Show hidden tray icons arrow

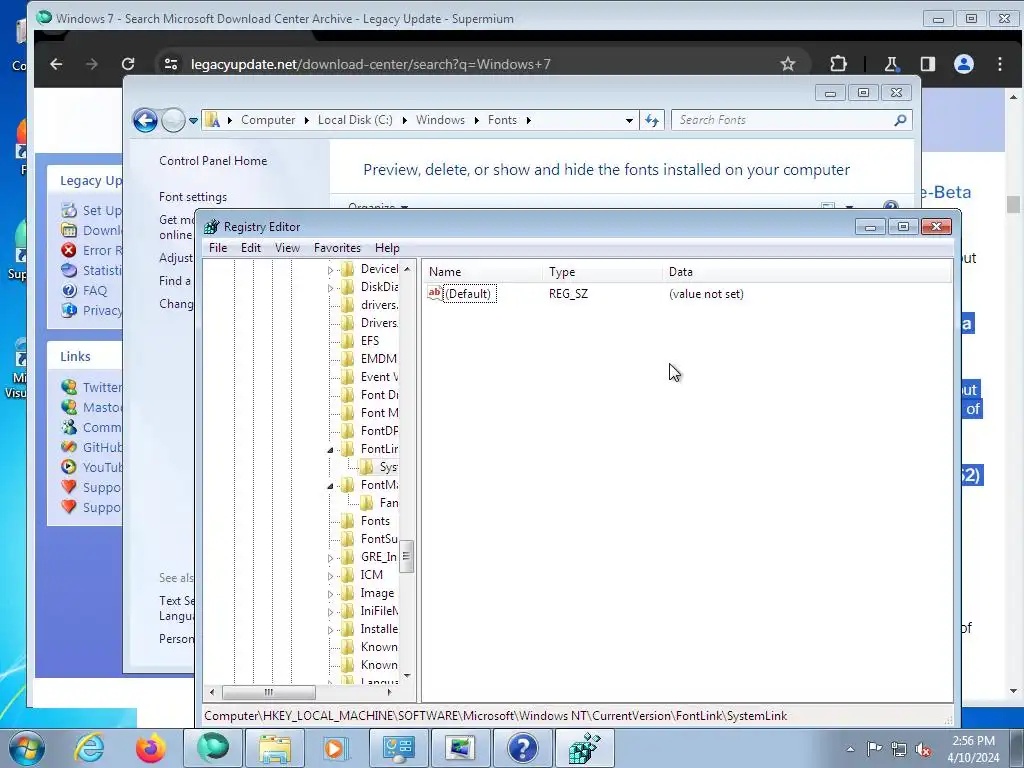coord(850,749)
